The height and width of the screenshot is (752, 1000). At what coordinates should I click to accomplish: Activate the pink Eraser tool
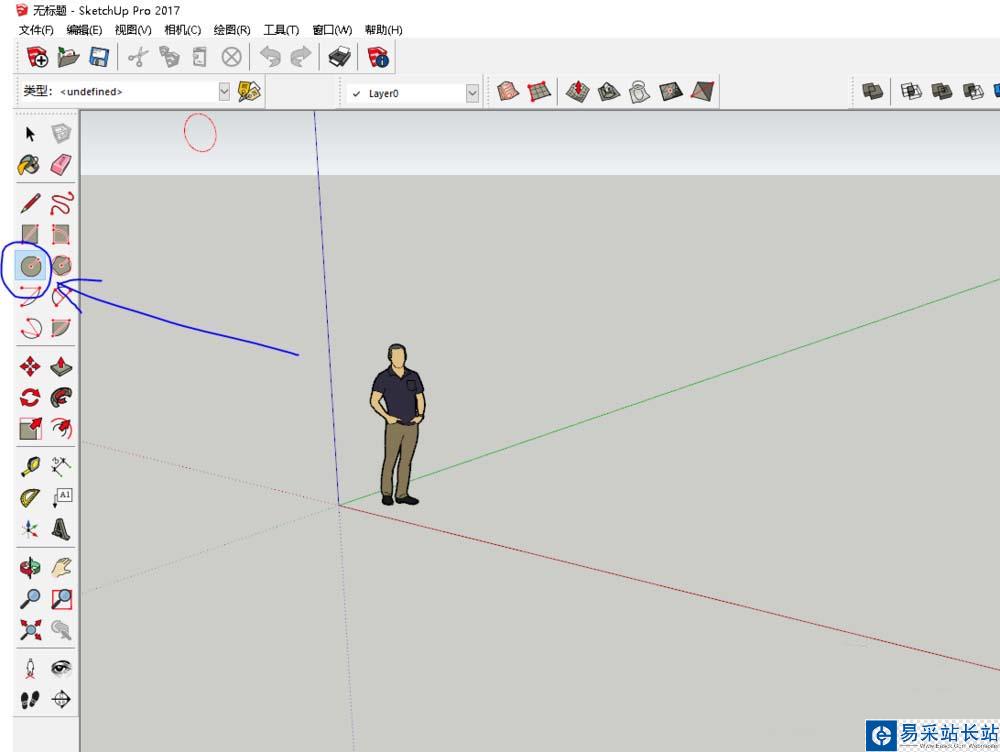[61, 165]
